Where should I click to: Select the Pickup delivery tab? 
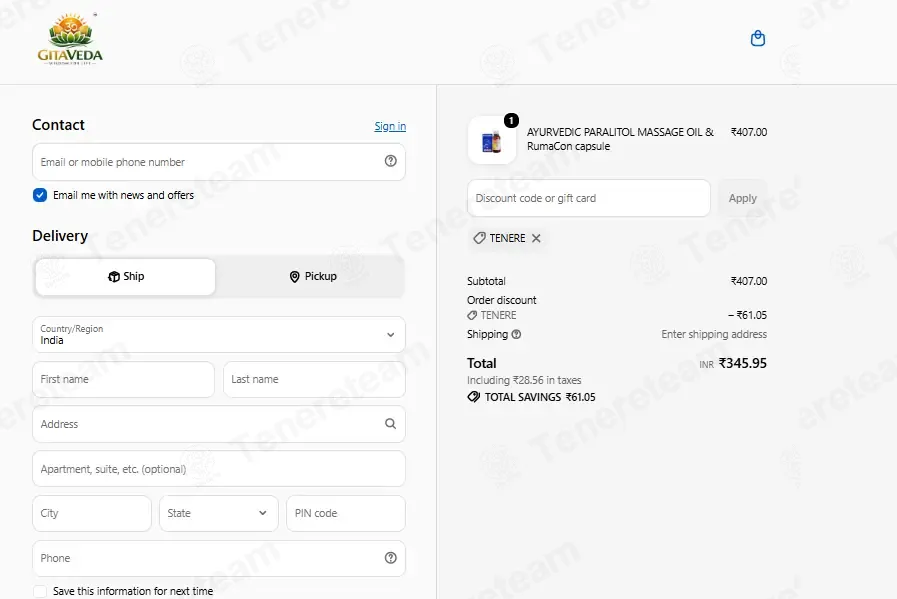click(312, 276)
